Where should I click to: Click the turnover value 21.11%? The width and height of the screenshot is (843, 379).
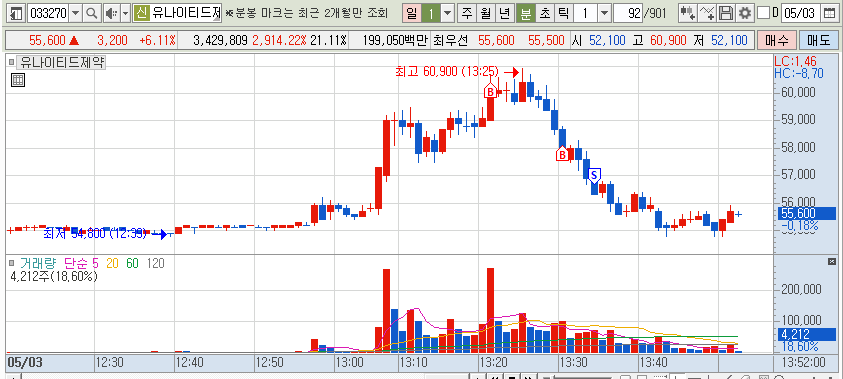coord(328,40)
